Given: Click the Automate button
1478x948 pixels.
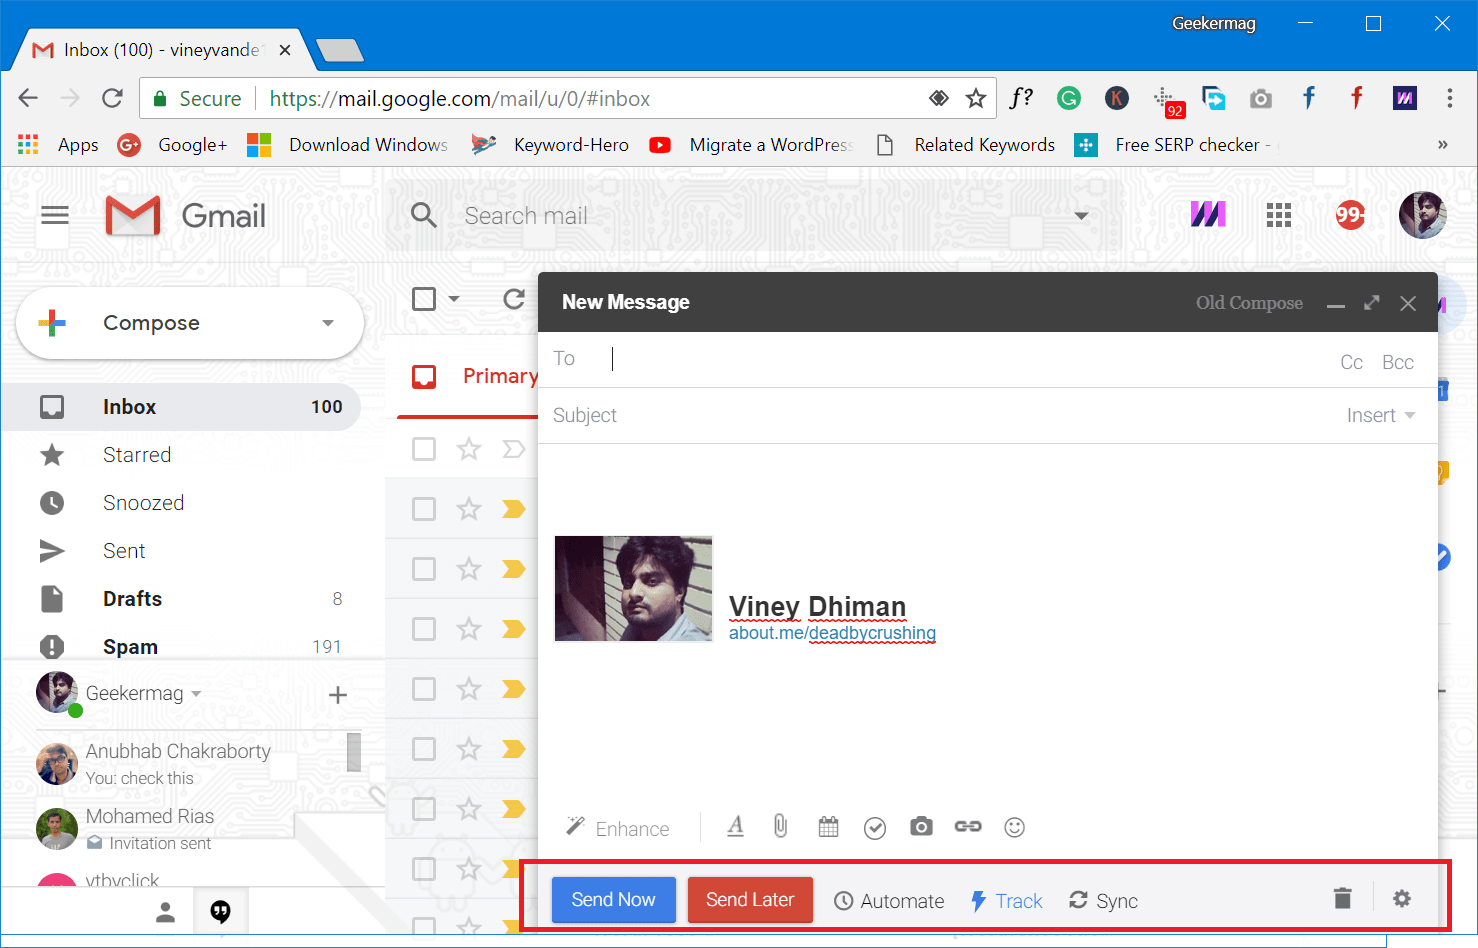Looking at the screenshot, I should click(x=889, y=901).
